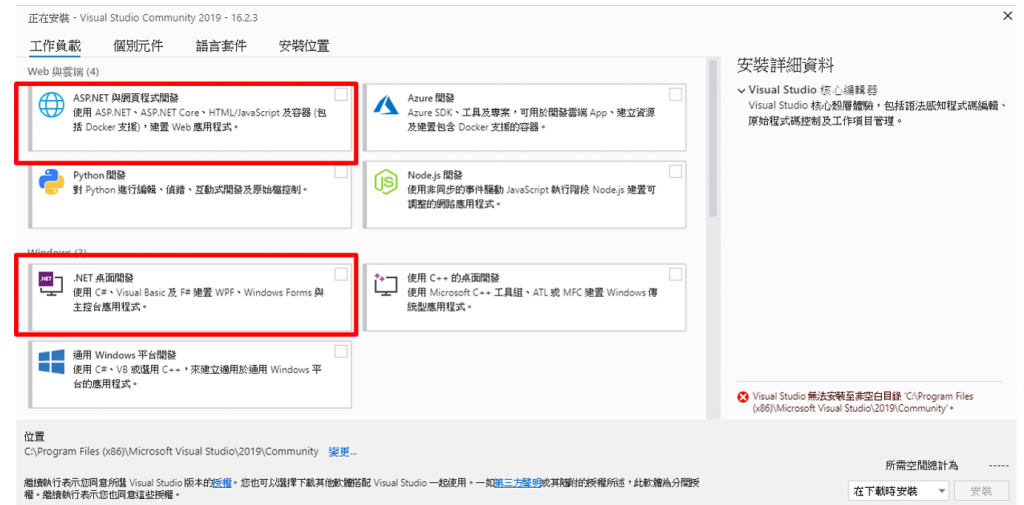Switch to the 工作負載 tab
The image size is (1024, 505).
[x=55, y=46]
